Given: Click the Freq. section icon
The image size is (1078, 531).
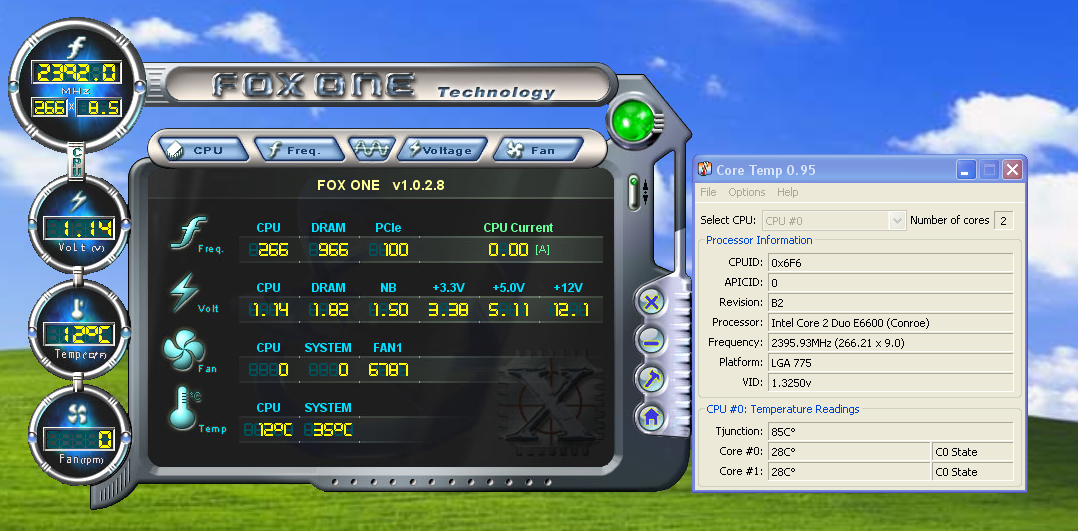Looking at the screenshot, I should click(190, 234).
